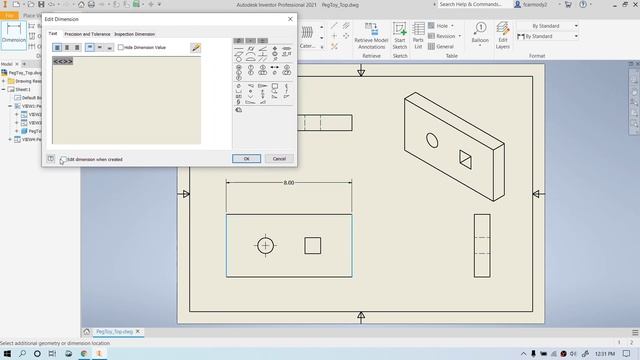Viewport: 640px width, 360px height.
Task: Expand the VIEW4 tree node
Action: [x=10, y=140]
